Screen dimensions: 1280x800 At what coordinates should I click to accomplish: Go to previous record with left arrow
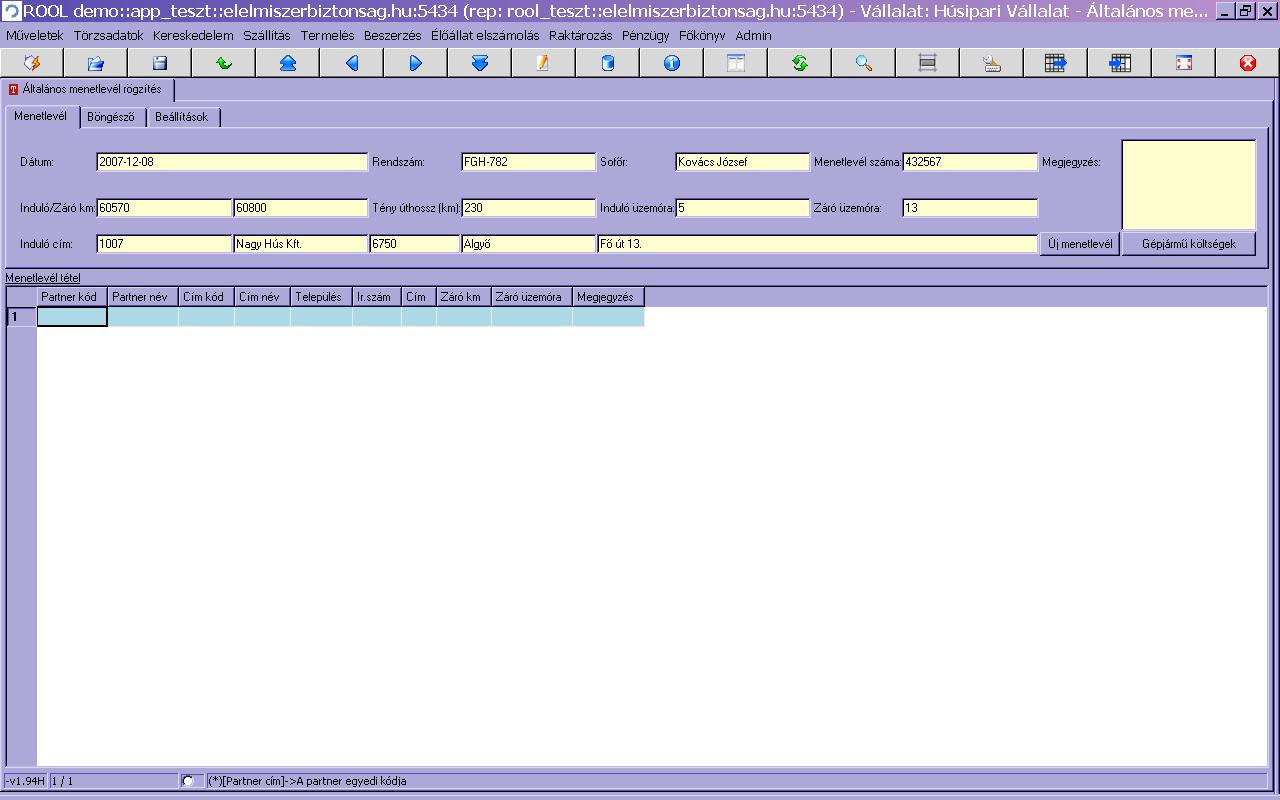(x=352, y=63)
